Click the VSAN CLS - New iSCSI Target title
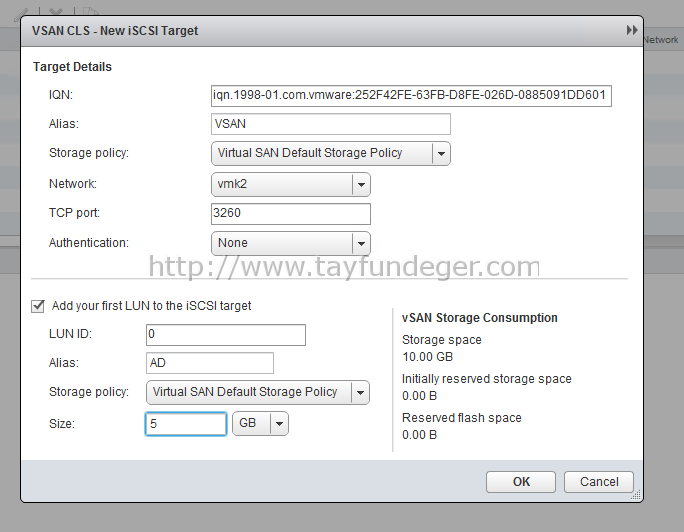The image size is (684, 532). point(115,31)
